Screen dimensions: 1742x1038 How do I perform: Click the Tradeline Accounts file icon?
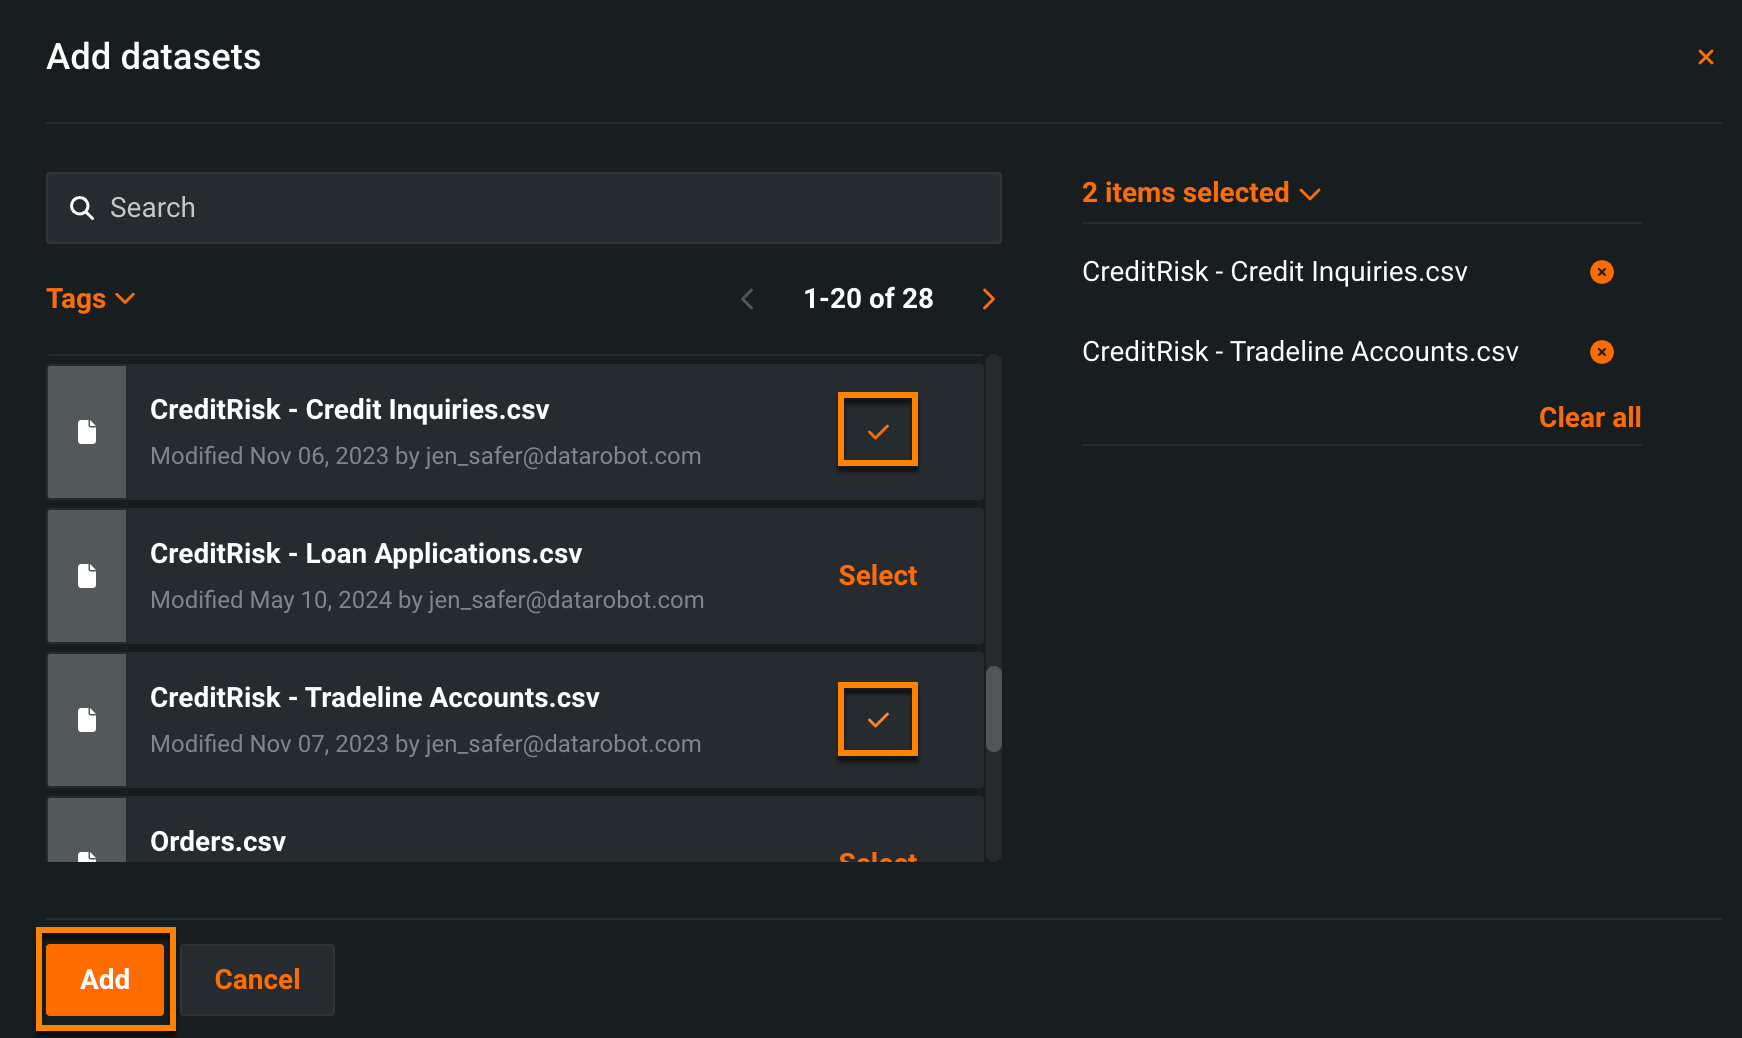coord(87,720)
